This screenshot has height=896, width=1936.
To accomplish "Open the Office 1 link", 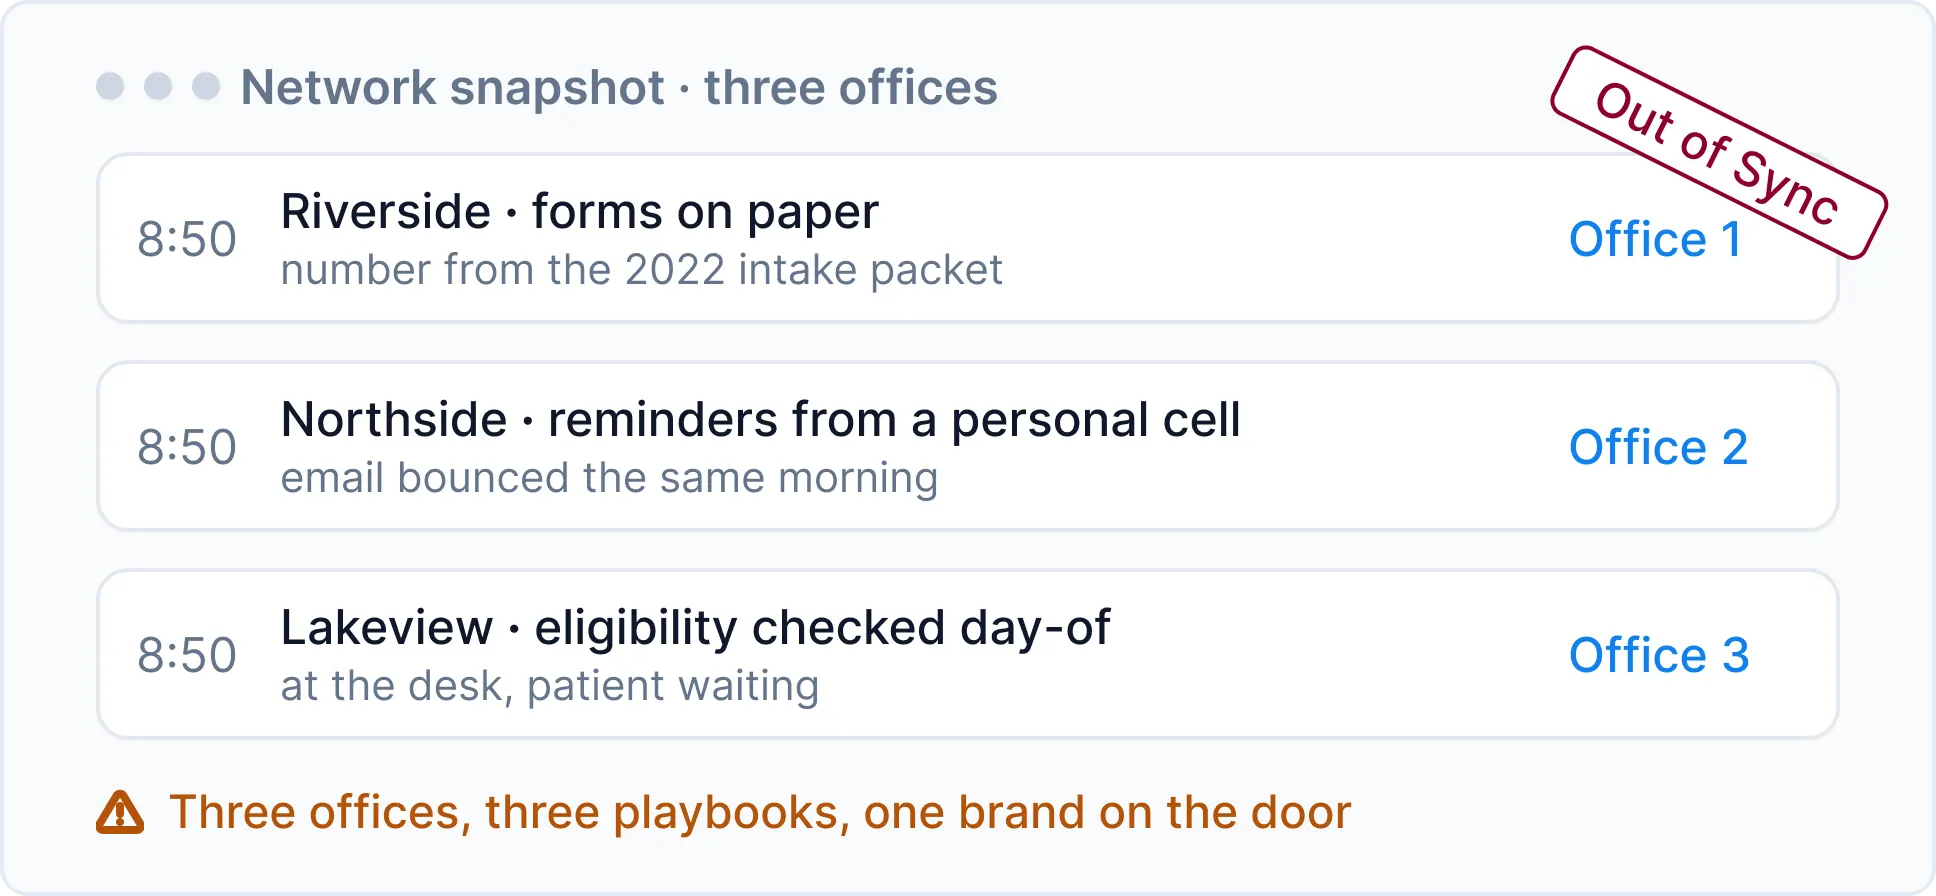I will 1655,239.
